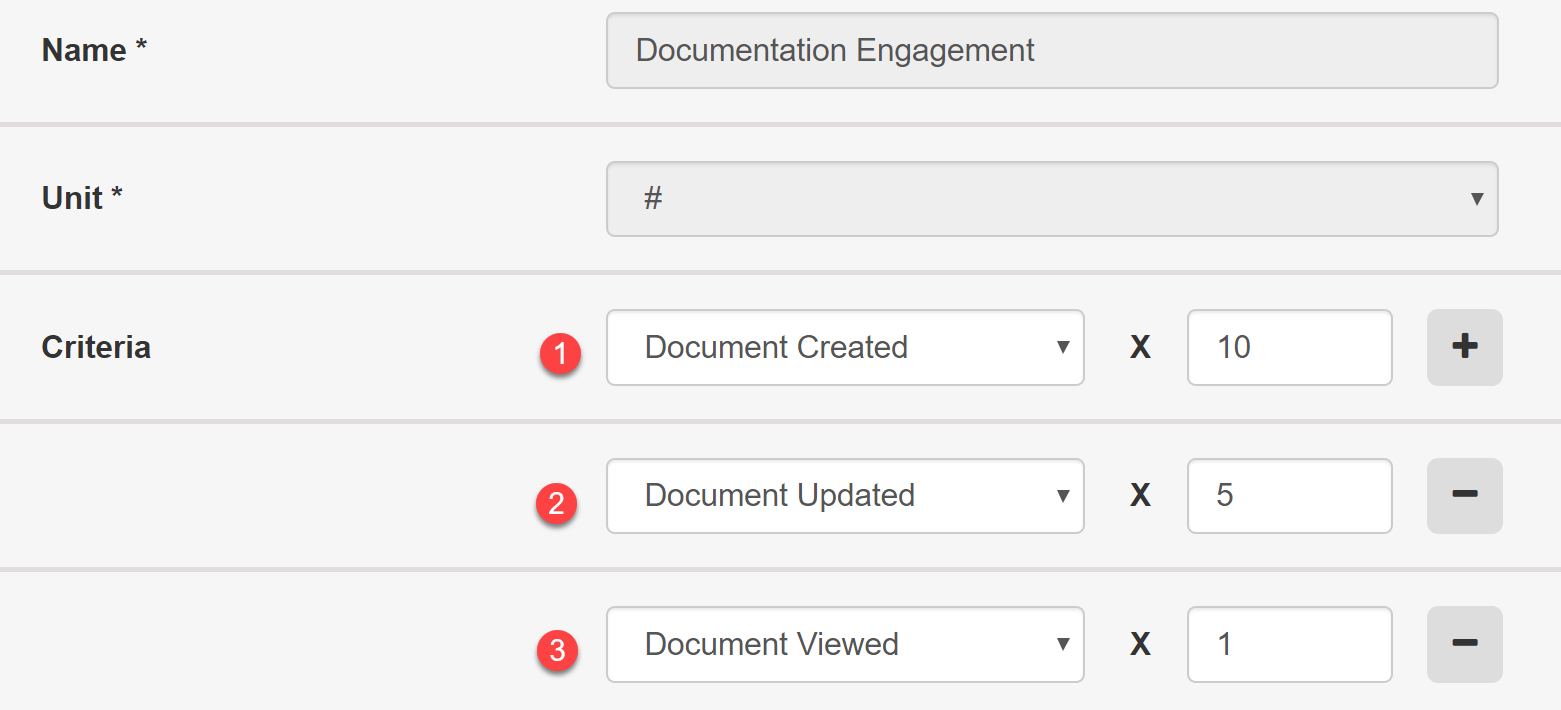Click the minus icon beside Document Updated
The width and height of the screenshot is (1561, 710).
click(1463, 496)
